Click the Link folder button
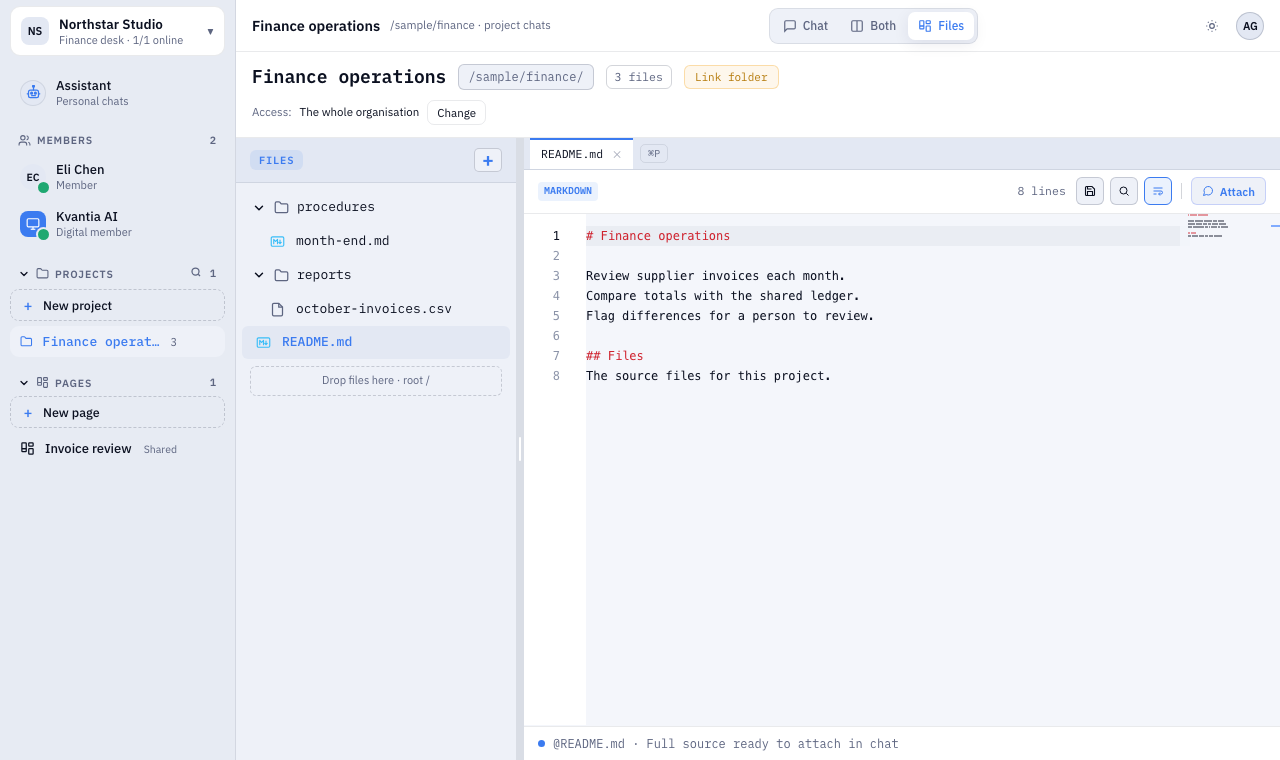This screenshot has height=760, width=1280. [x=731, y=77]
